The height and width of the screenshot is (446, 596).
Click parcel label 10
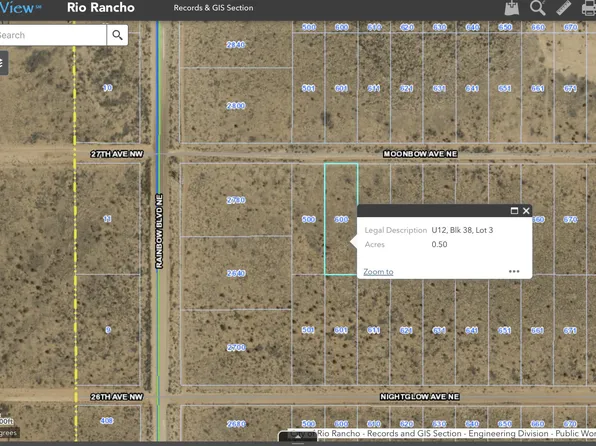[108, 88]
